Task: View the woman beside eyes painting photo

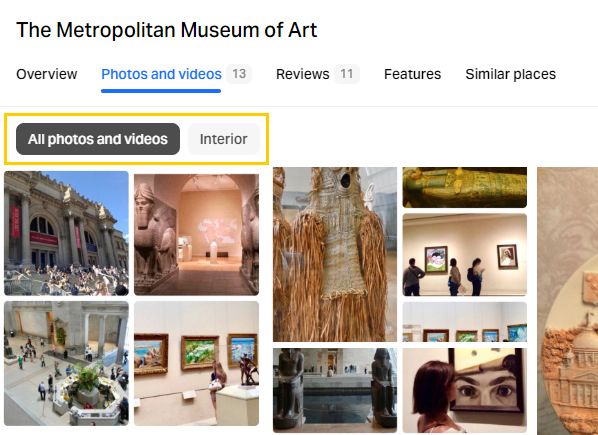Action: tap(465, 390)
